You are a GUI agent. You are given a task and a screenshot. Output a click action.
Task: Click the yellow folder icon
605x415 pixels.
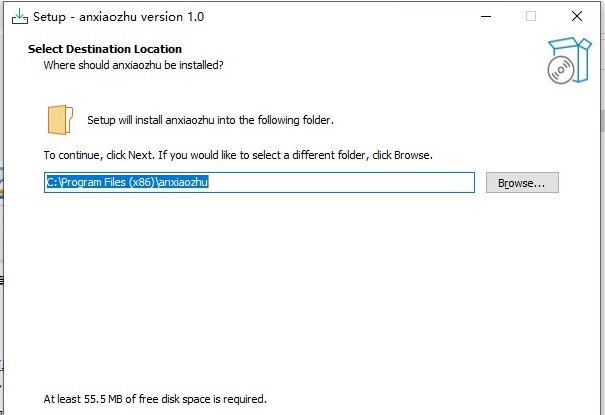point(60,119)
